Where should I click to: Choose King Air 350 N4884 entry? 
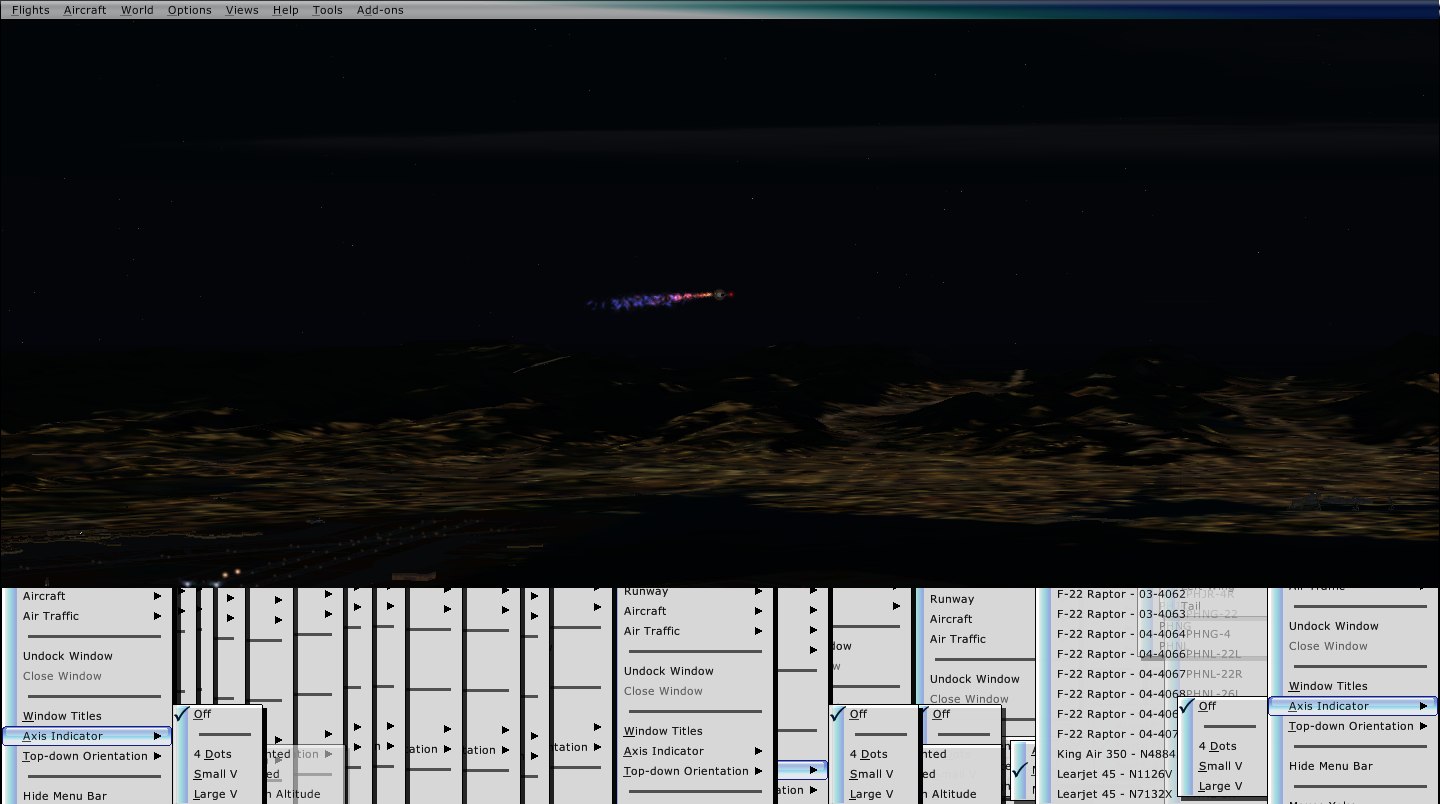point(1114,754)
